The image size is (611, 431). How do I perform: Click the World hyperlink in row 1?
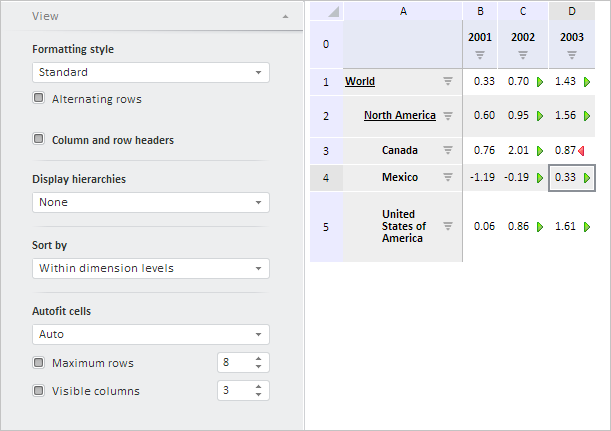tap(360, 82)
